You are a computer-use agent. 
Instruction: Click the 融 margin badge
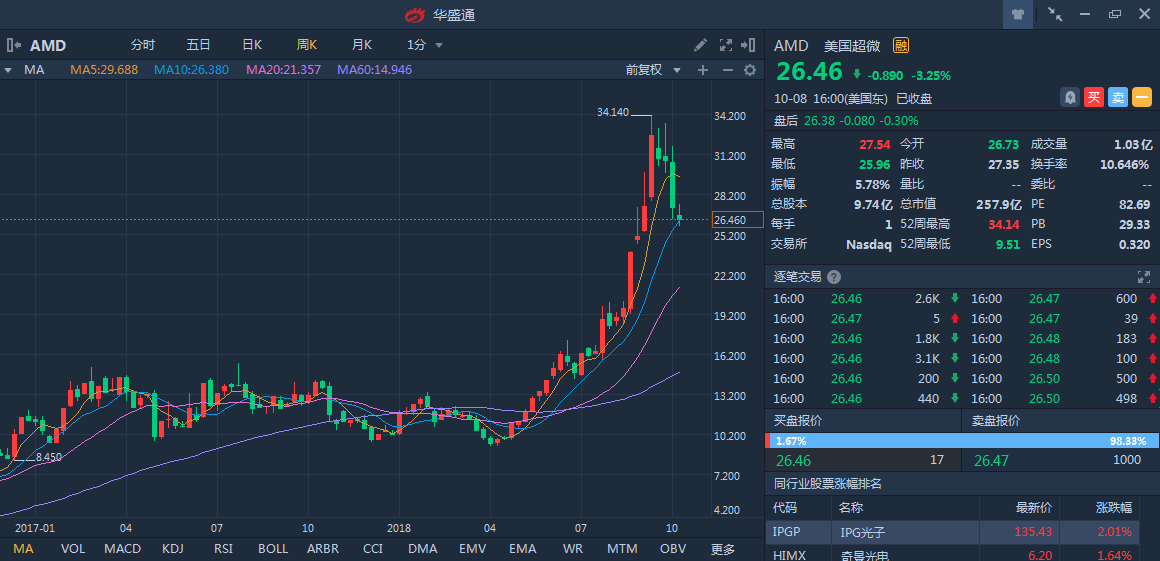900,45
